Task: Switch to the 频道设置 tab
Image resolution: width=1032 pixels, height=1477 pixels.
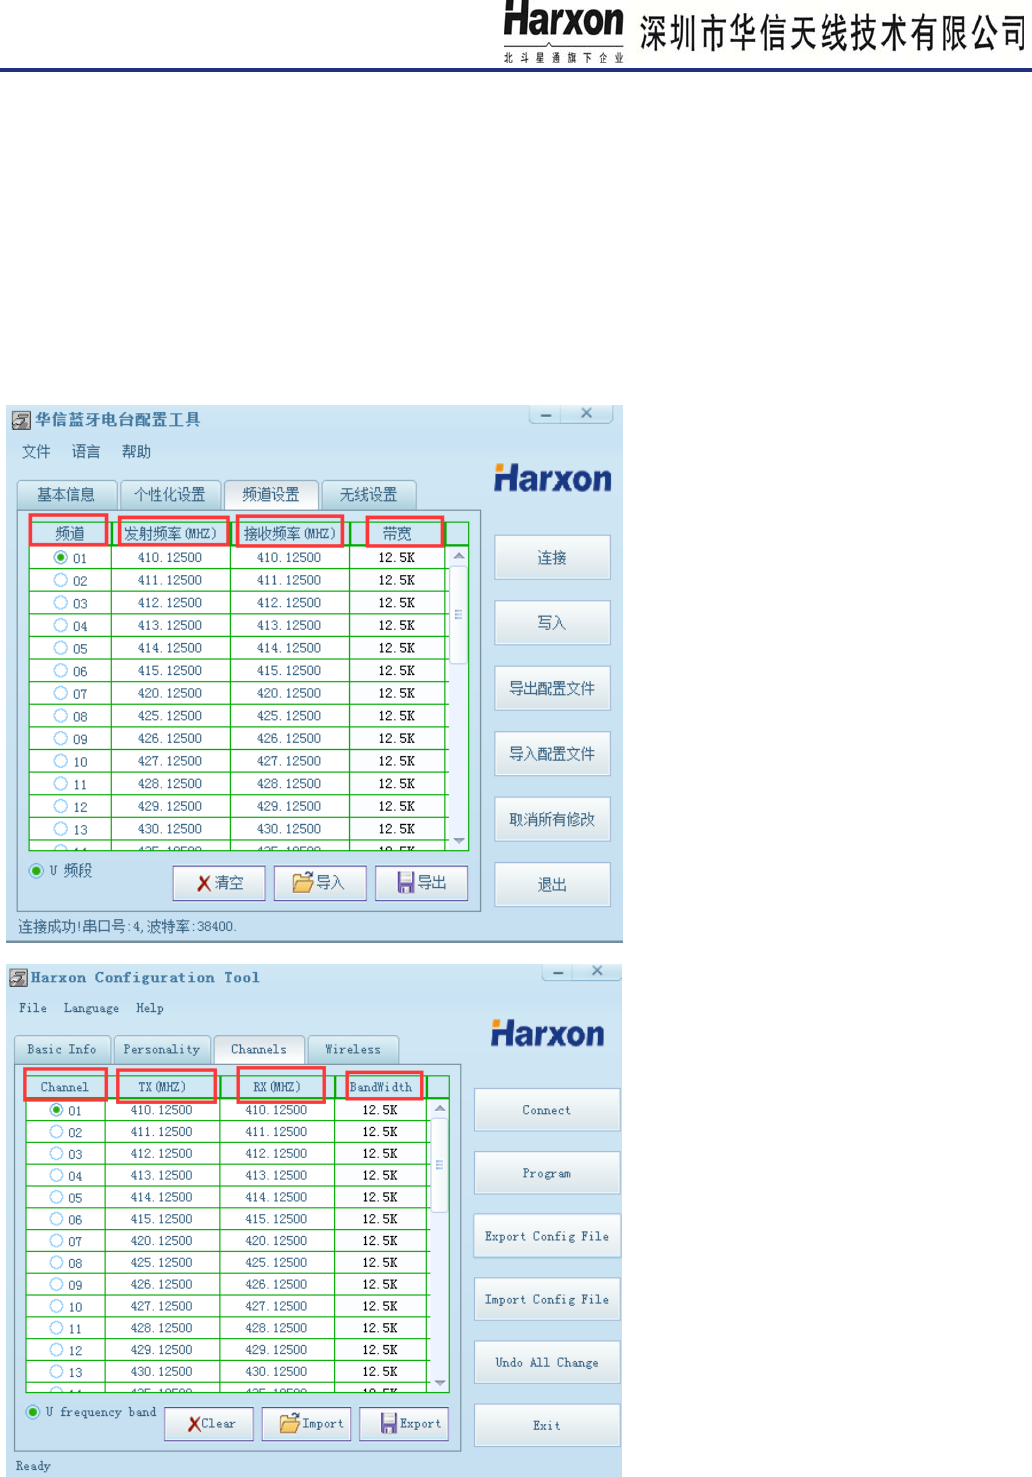Action: pyautogui.click(x=271, y=494)
